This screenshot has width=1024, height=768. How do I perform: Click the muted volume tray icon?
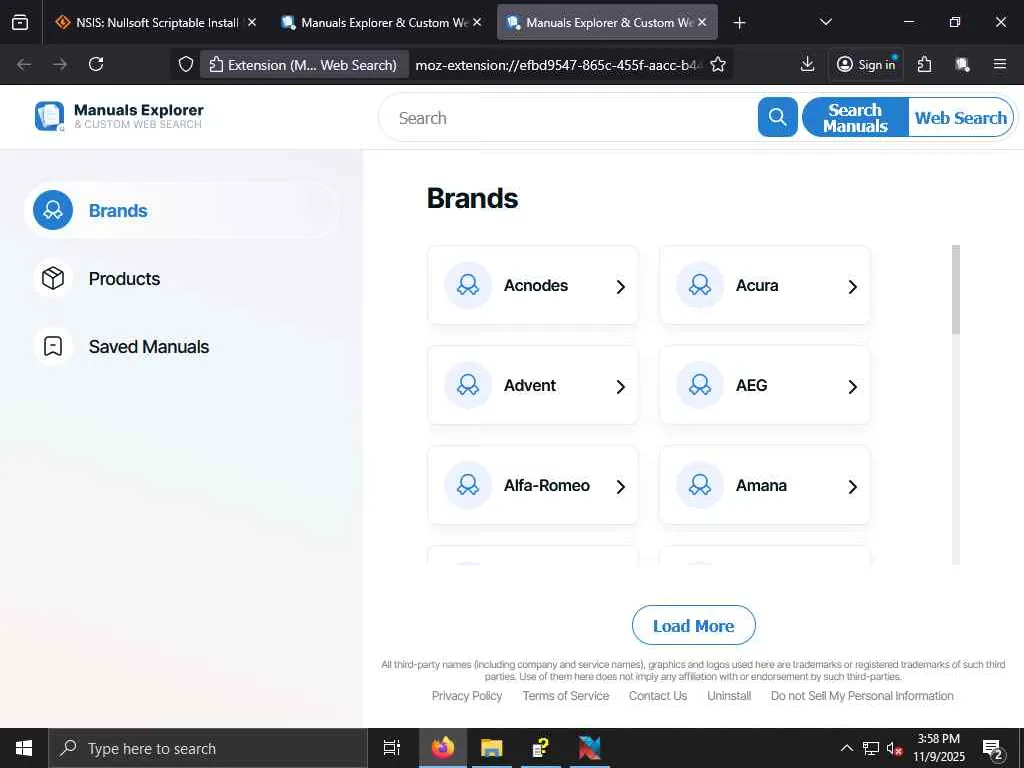pos(893,748)
